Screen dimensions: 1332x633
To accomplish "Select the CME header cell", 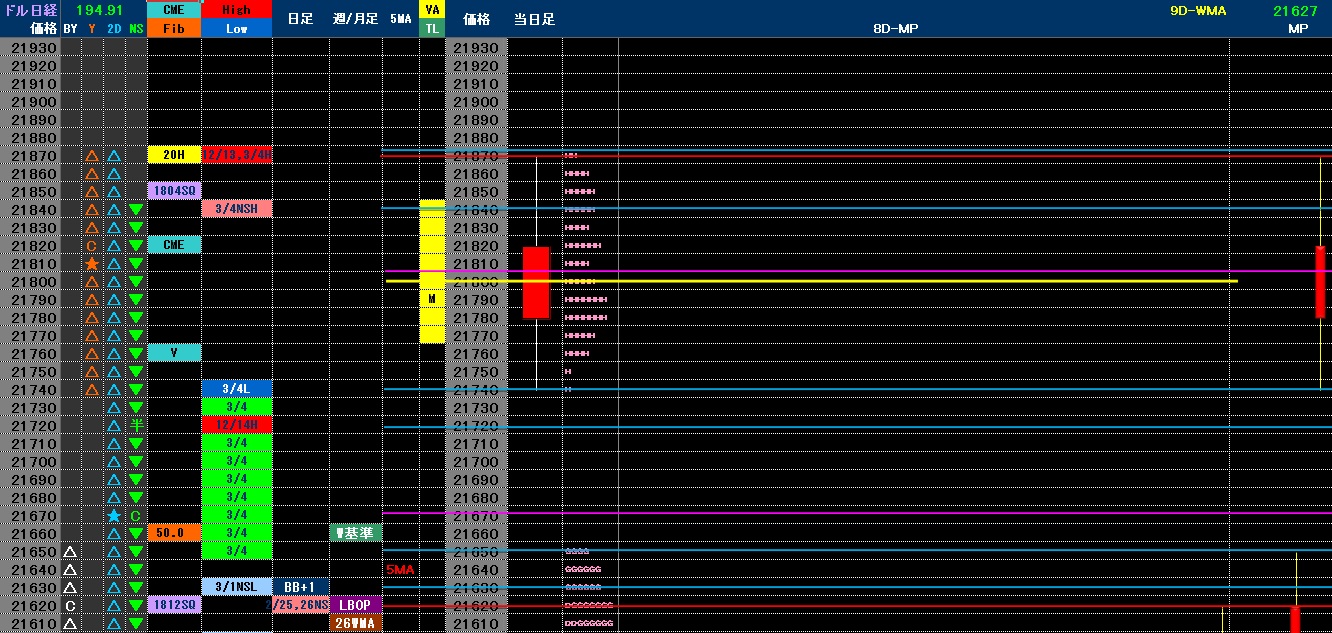I will click(174, 10).
